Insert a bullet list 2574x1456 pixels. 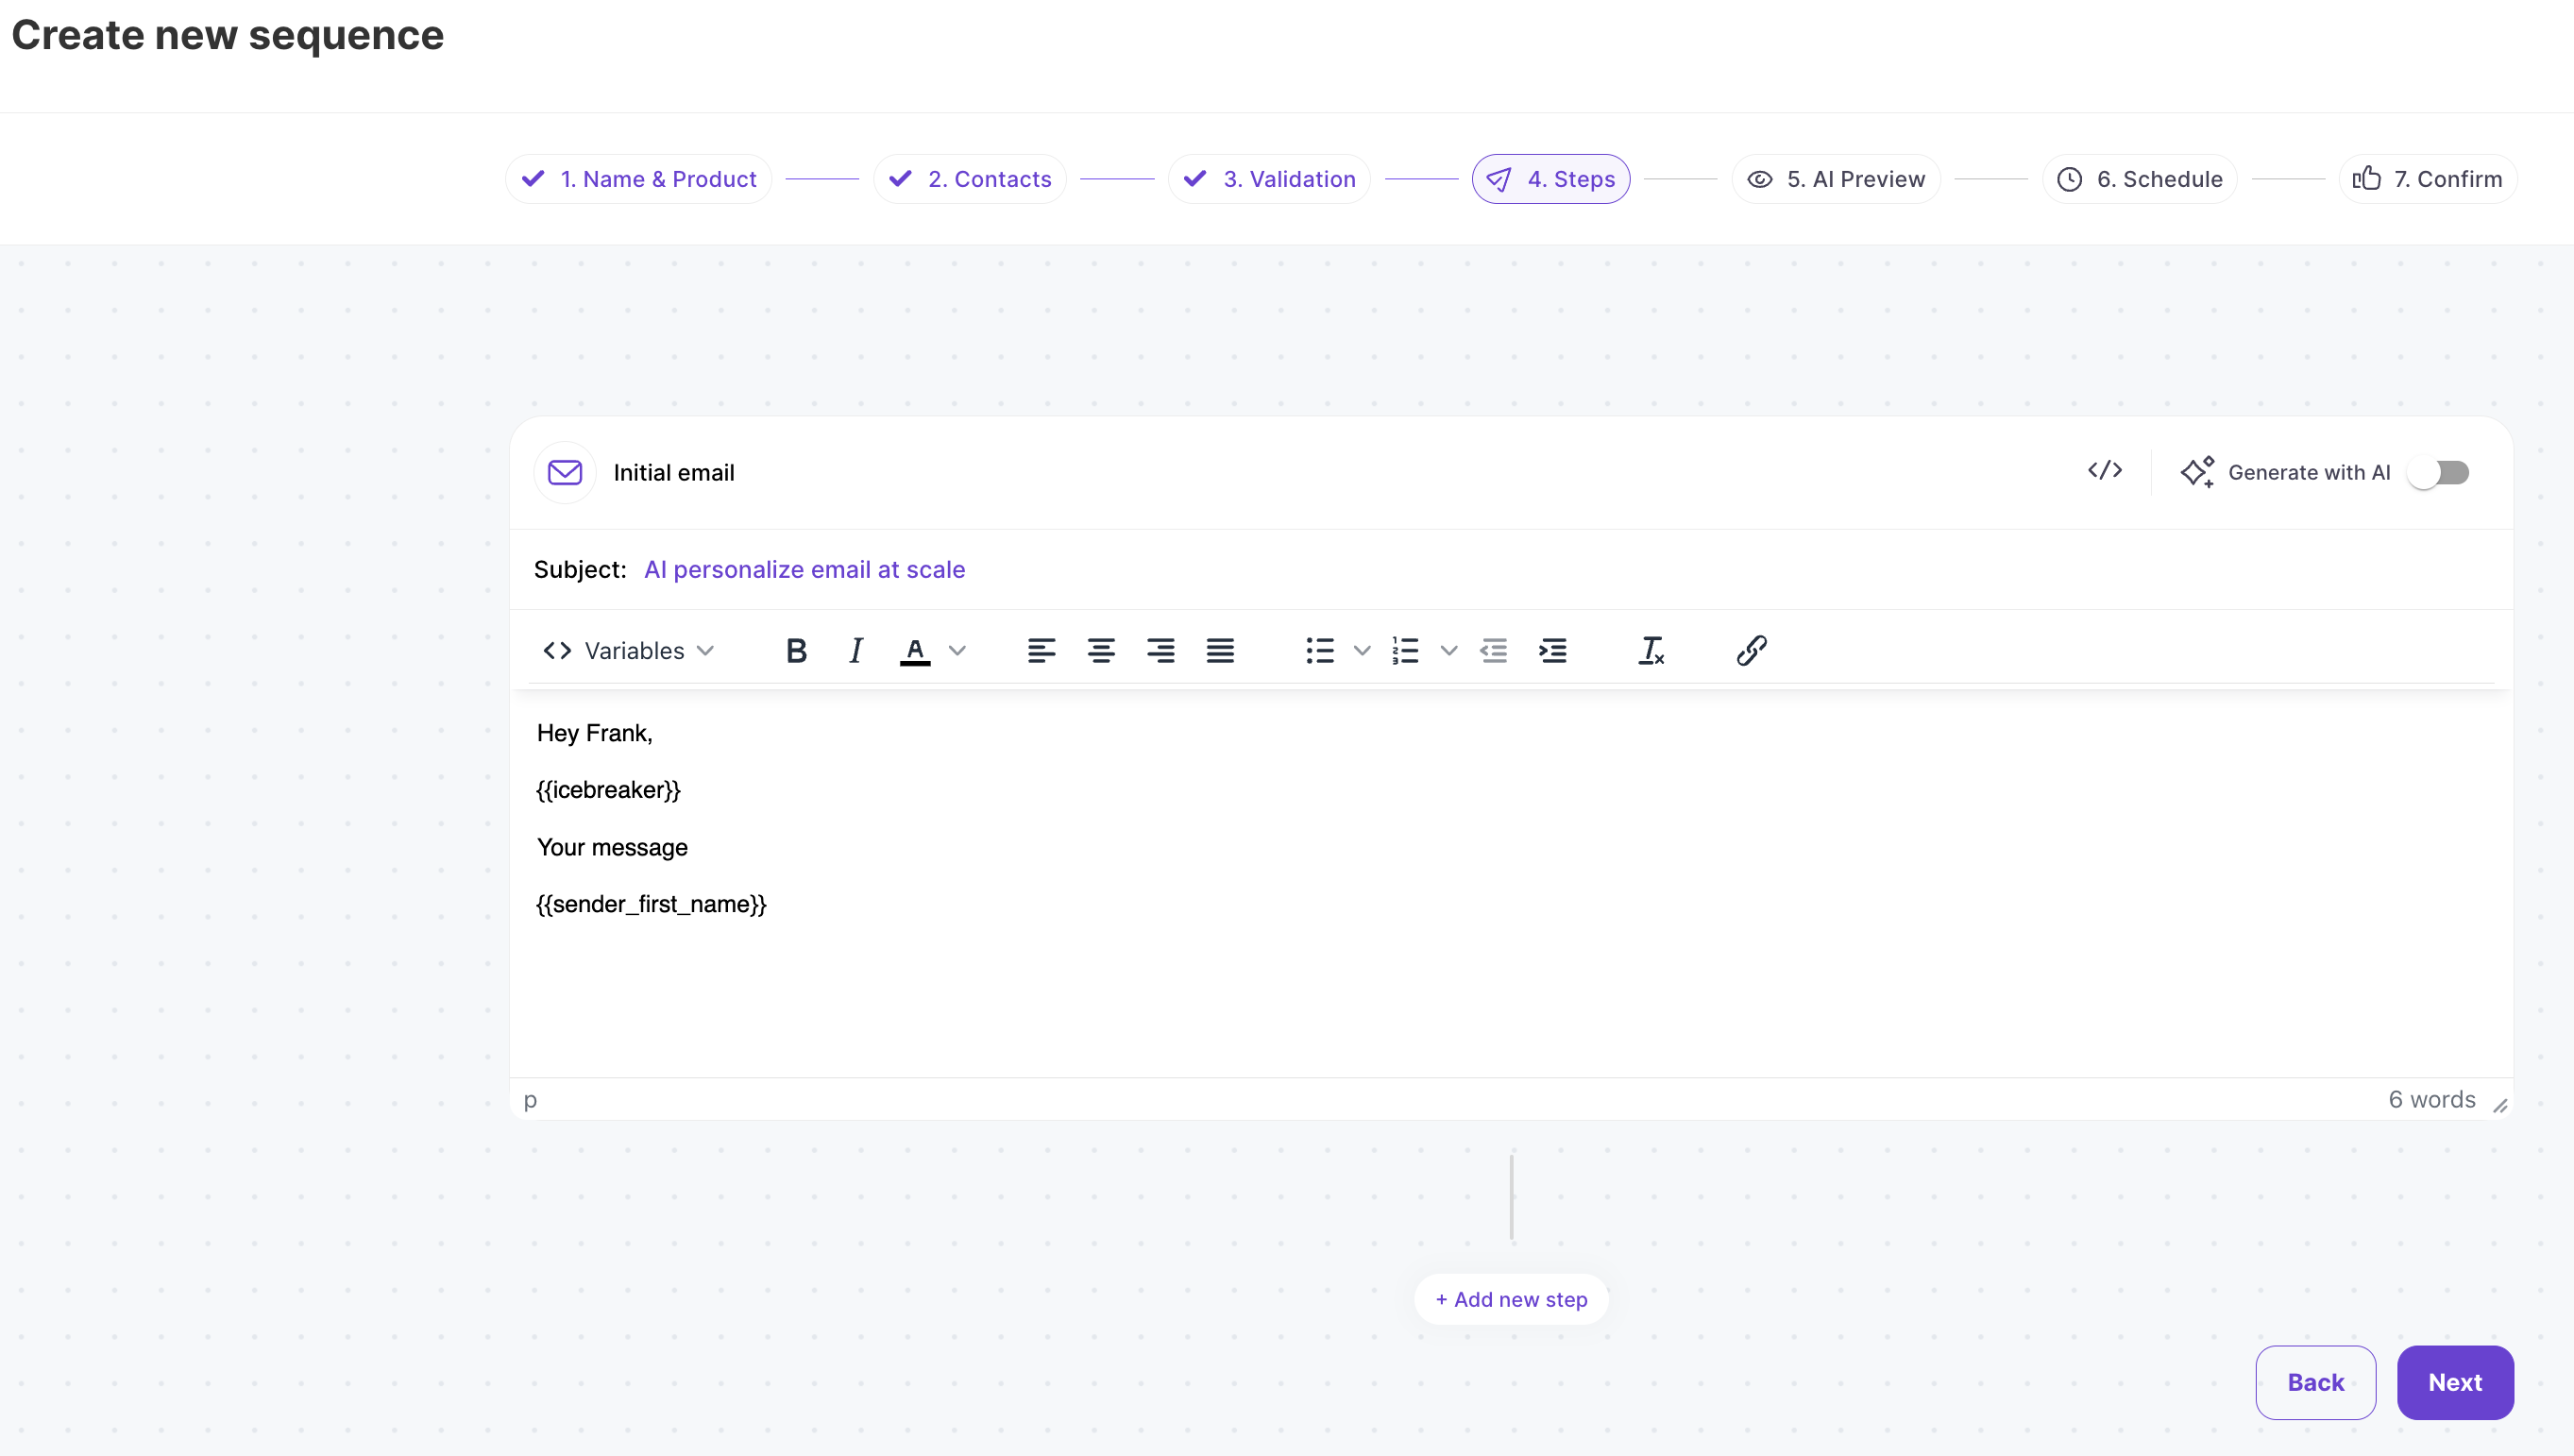coord(1319,651)
